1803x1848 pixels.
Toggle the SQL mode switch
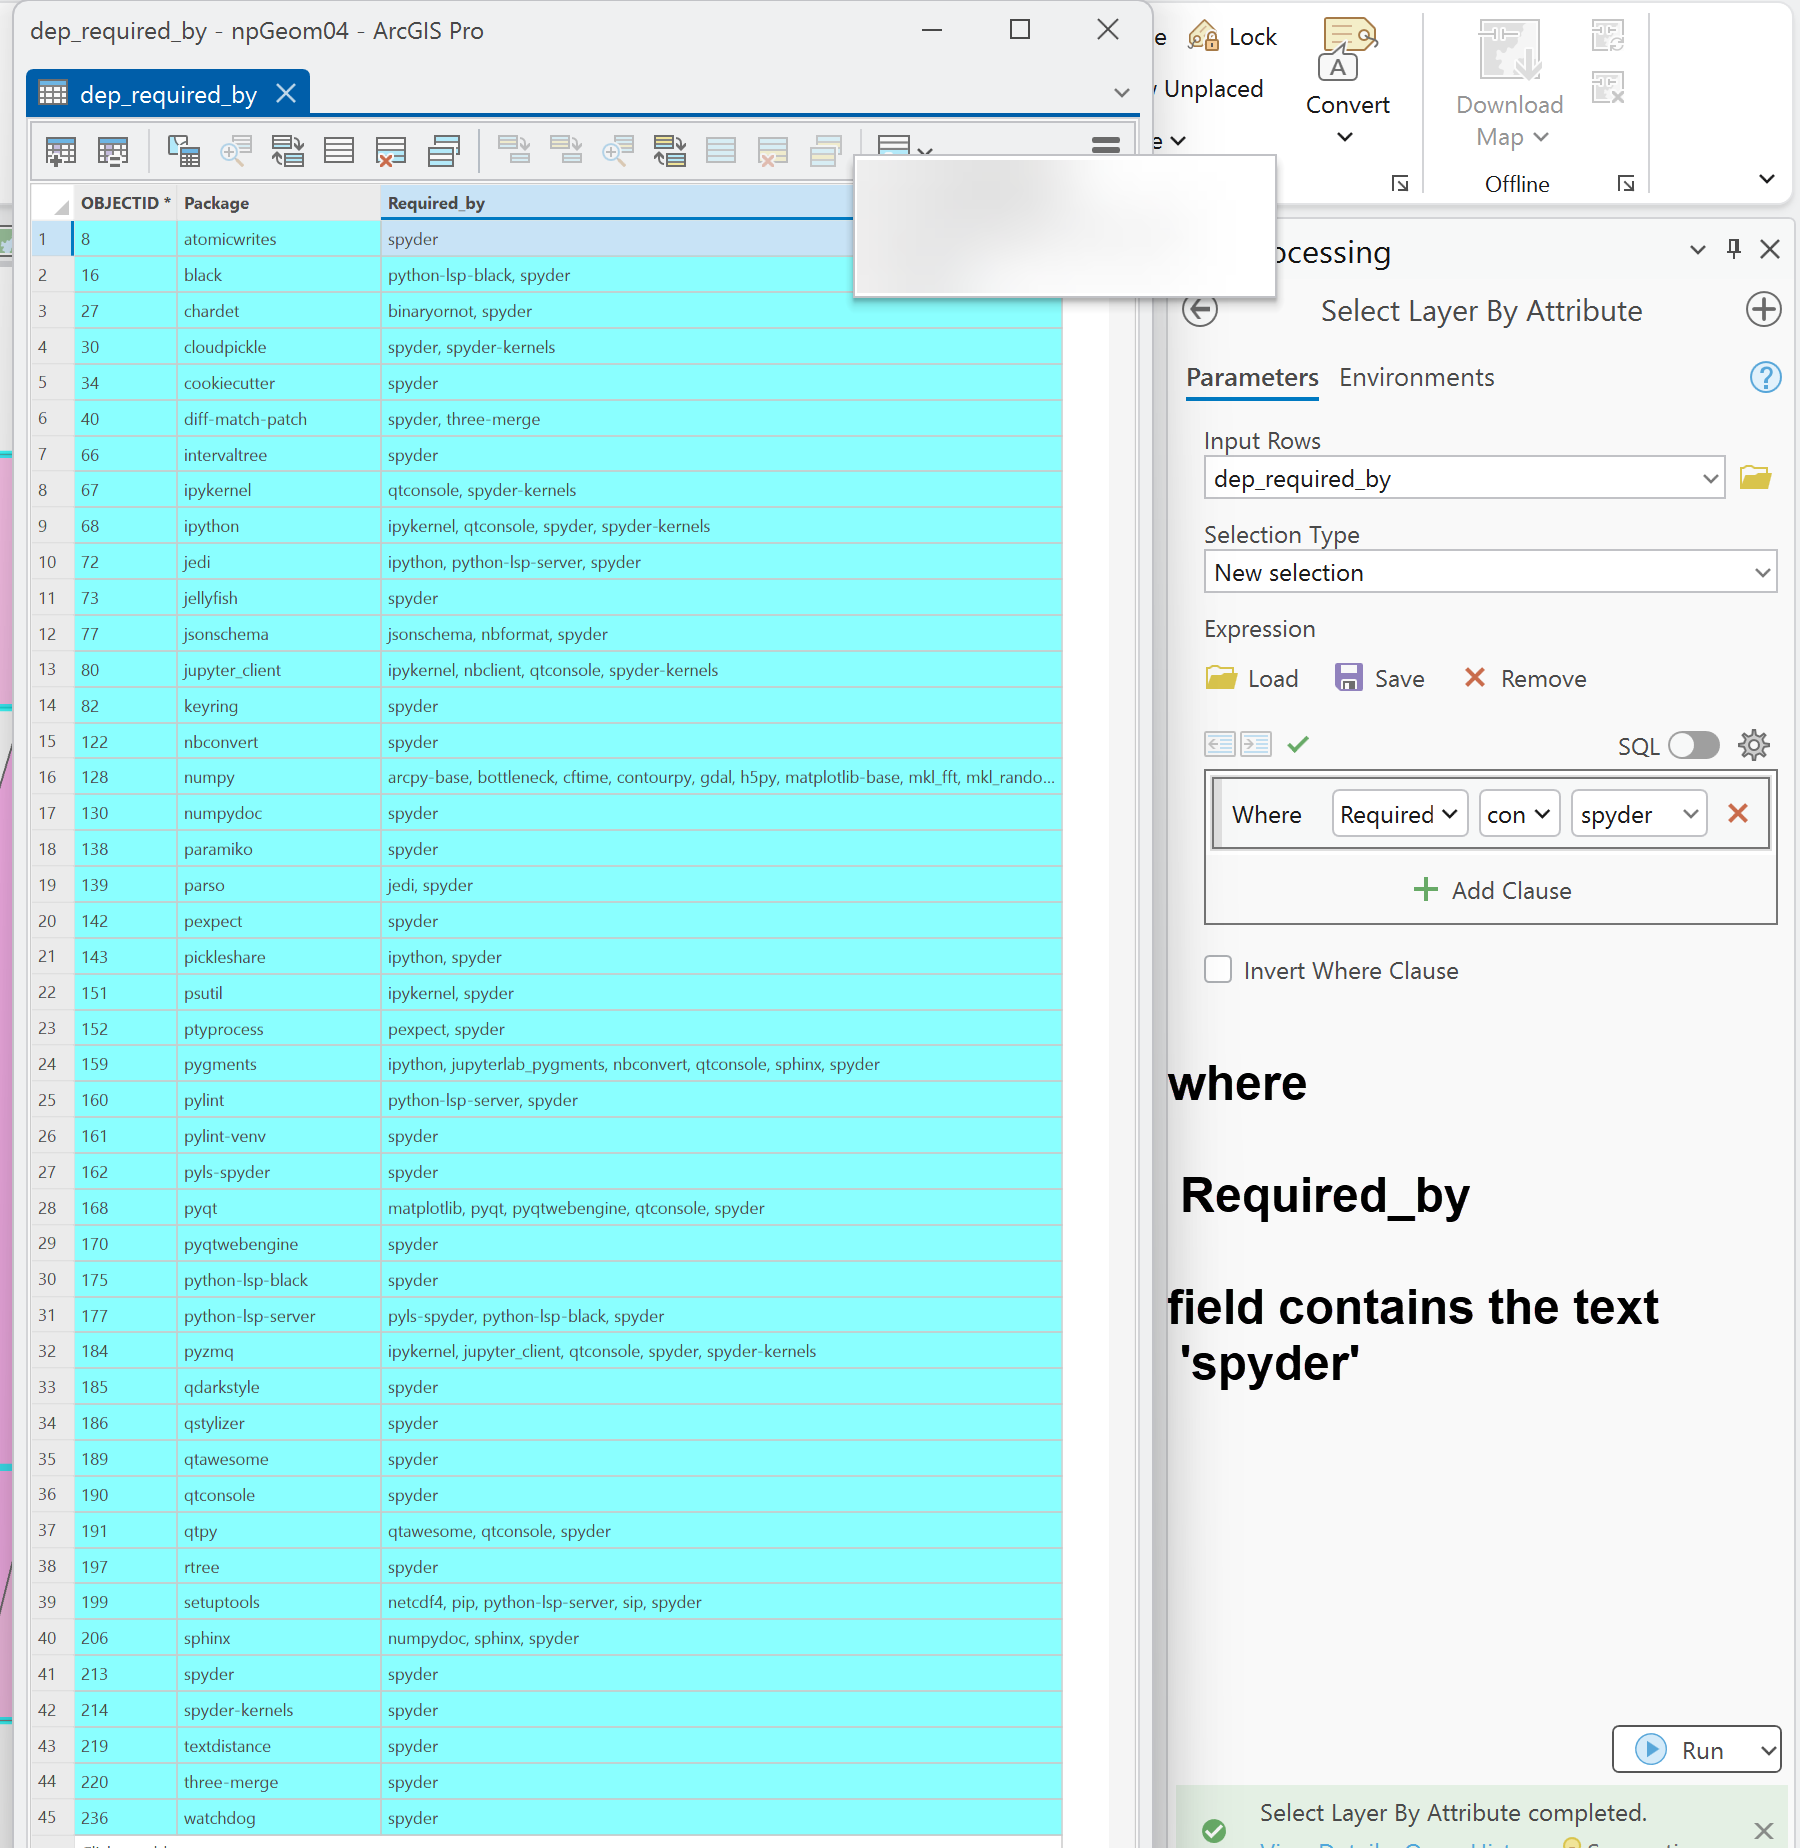(x=1693, y=745)
